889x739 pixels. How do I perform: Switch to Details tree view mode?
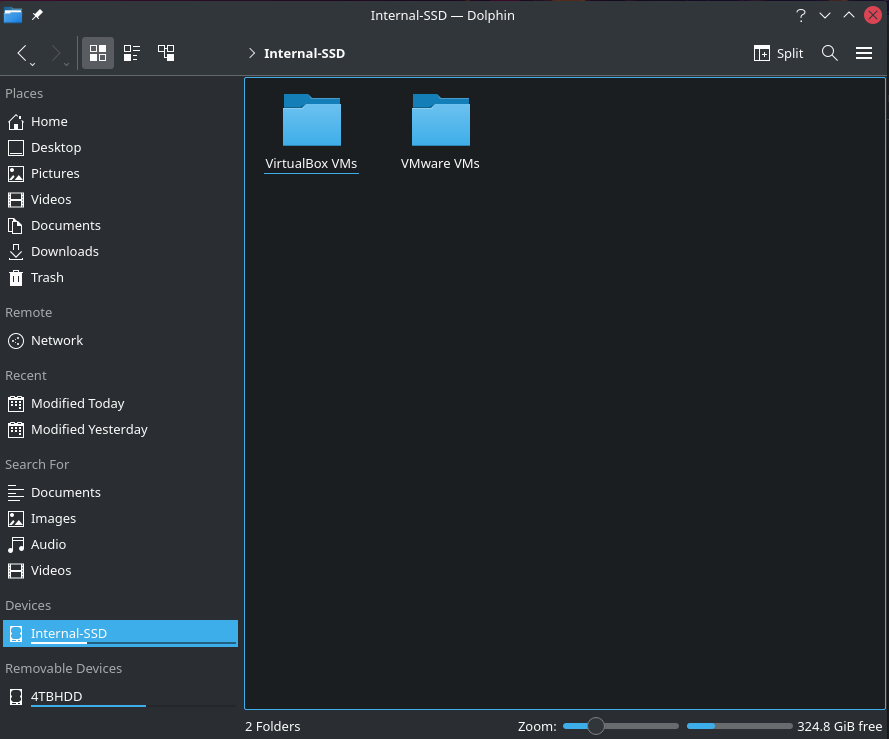click(x=166, y=53)
